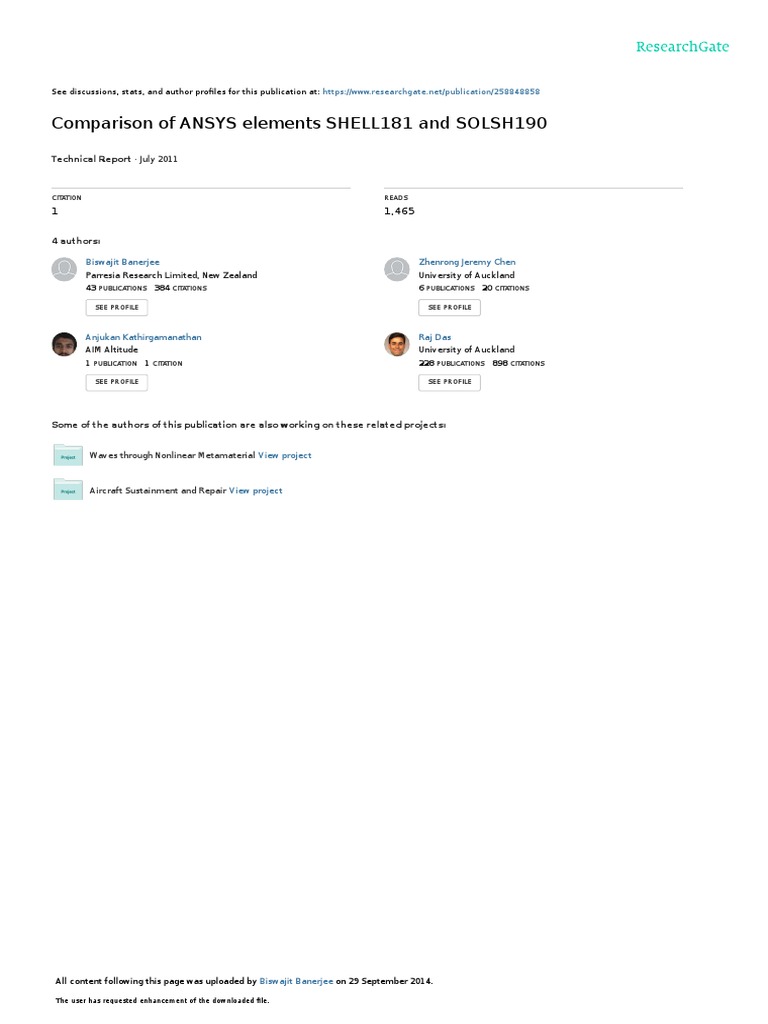The height and width of the screenshot is (1024, 768).
Task: Open Anjukan Kathirgamanathan's name link
Action: coord(143,337)
